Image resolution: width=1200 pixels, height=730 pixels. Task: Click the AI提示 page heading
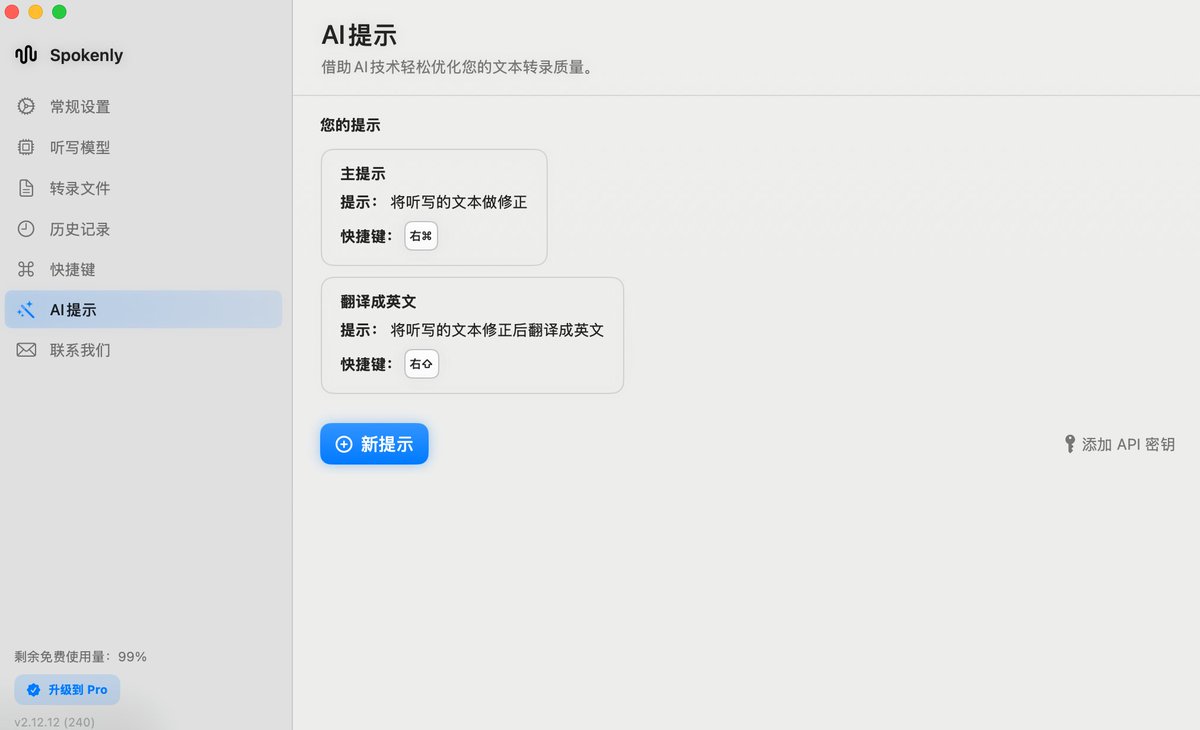click(359, 35)
